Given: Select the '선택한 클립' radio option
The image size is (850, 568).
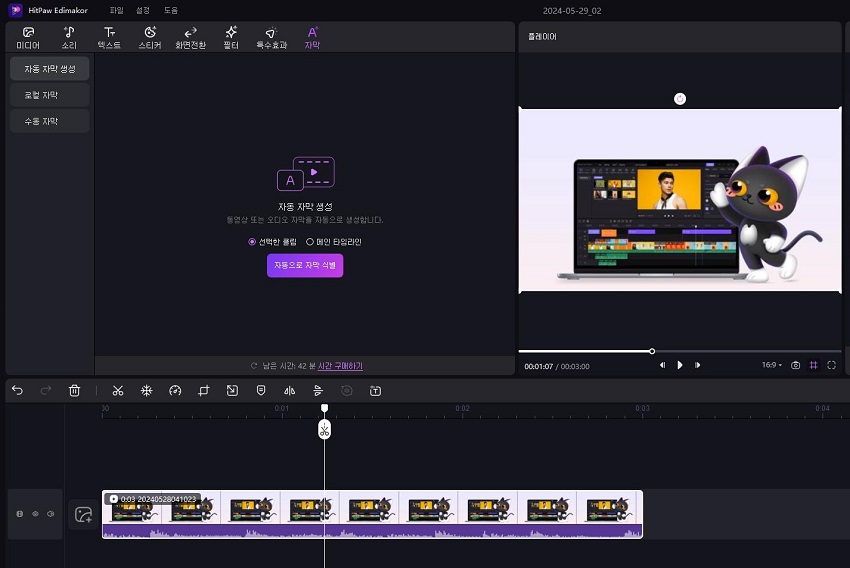Looking at the screenshot, I should pos(252,242).
